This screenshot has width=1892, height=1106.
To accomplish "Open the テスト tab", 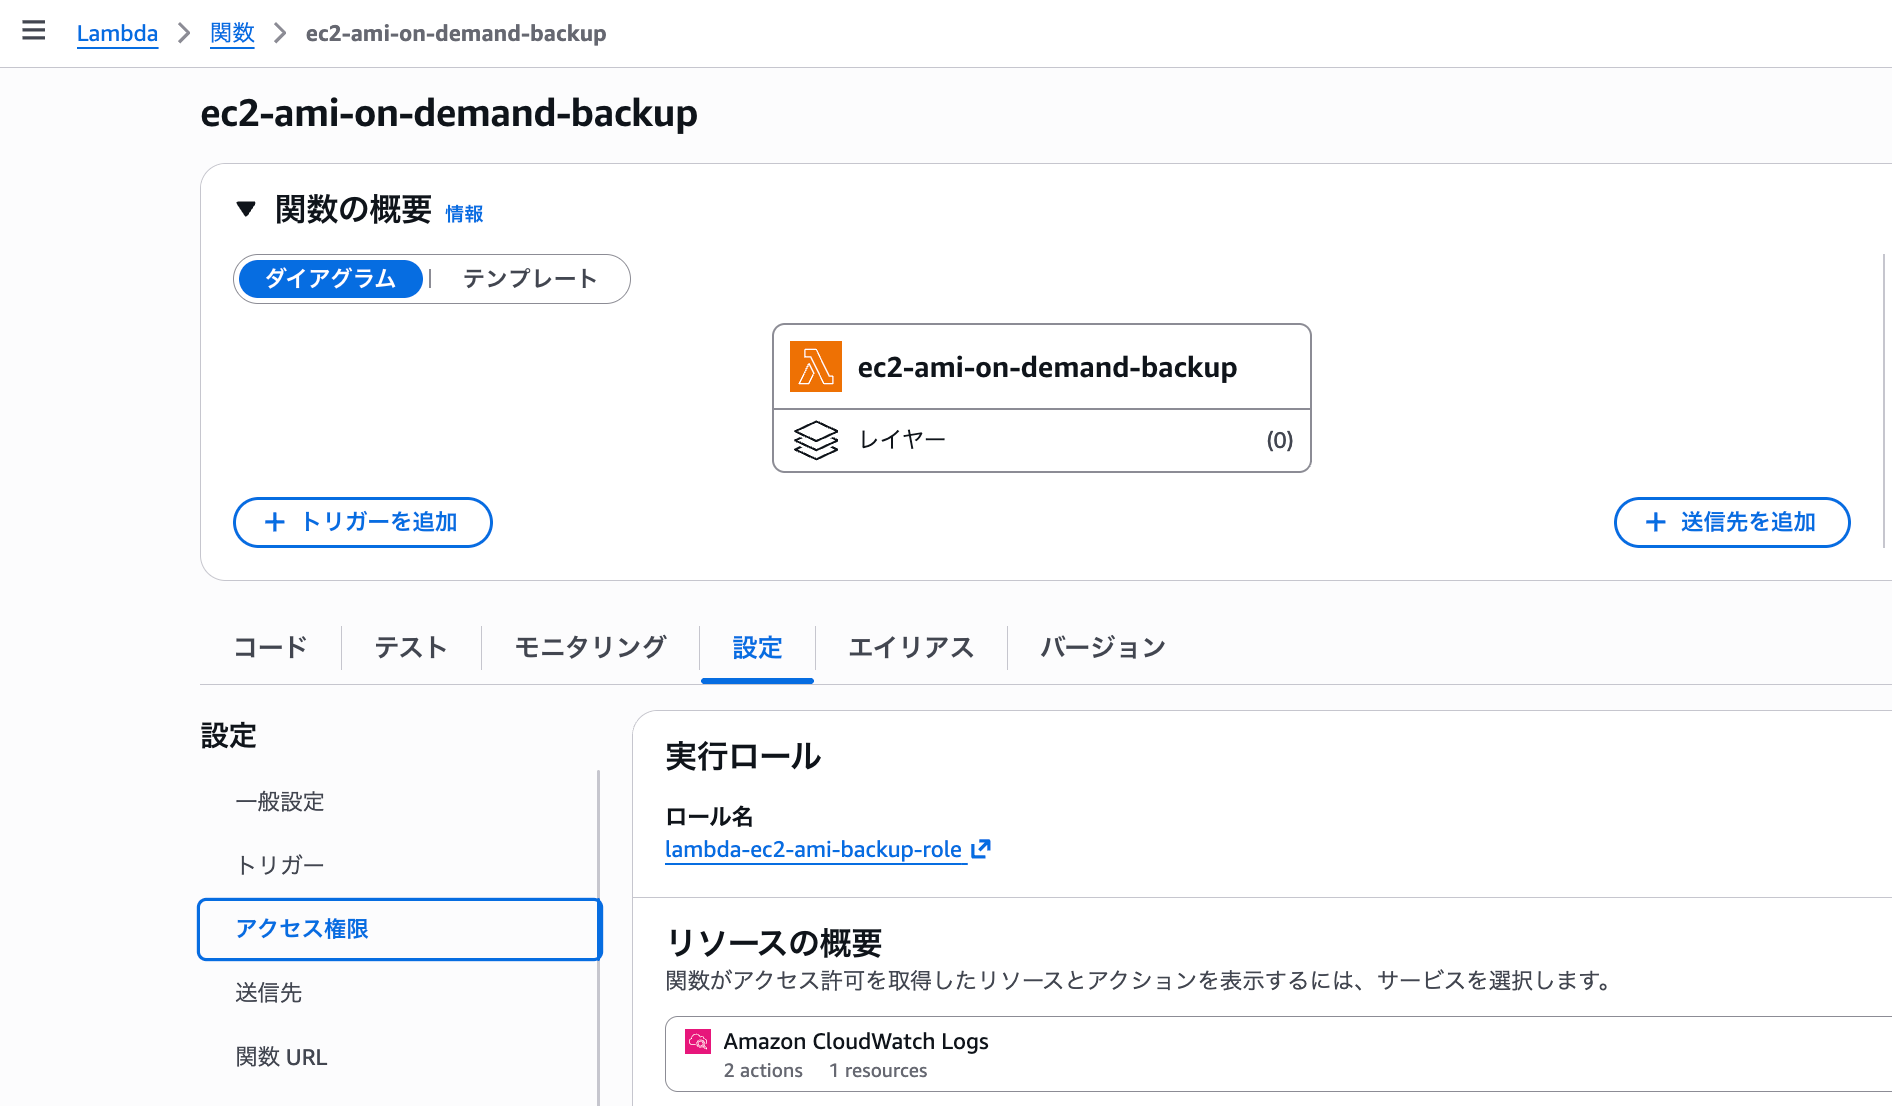I will (x=411, y=648).
